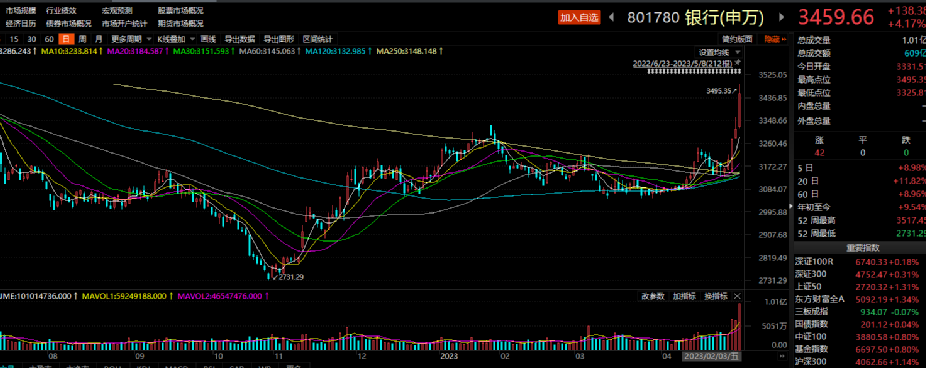Viewport: 926px width, 368px height.
Task: Open the 设置均线 dropdown
Action: [718, 52]
